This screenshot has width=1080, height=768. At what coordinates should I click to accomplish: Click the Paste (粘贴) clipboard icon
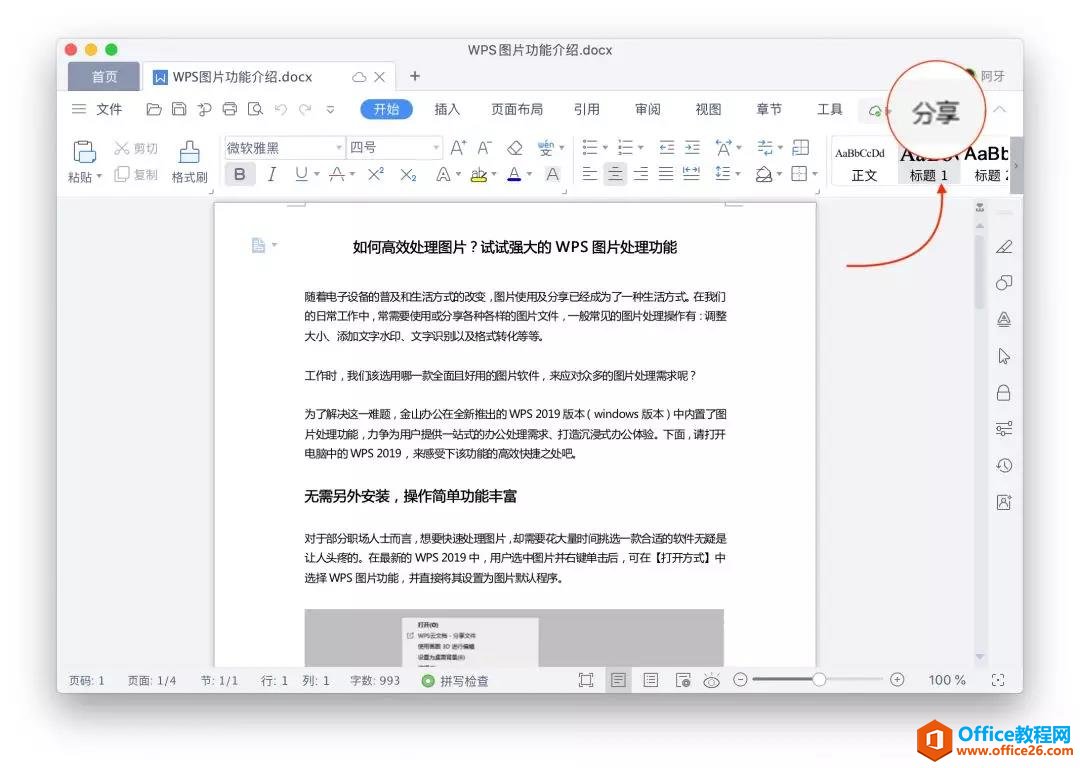point(85,151)
